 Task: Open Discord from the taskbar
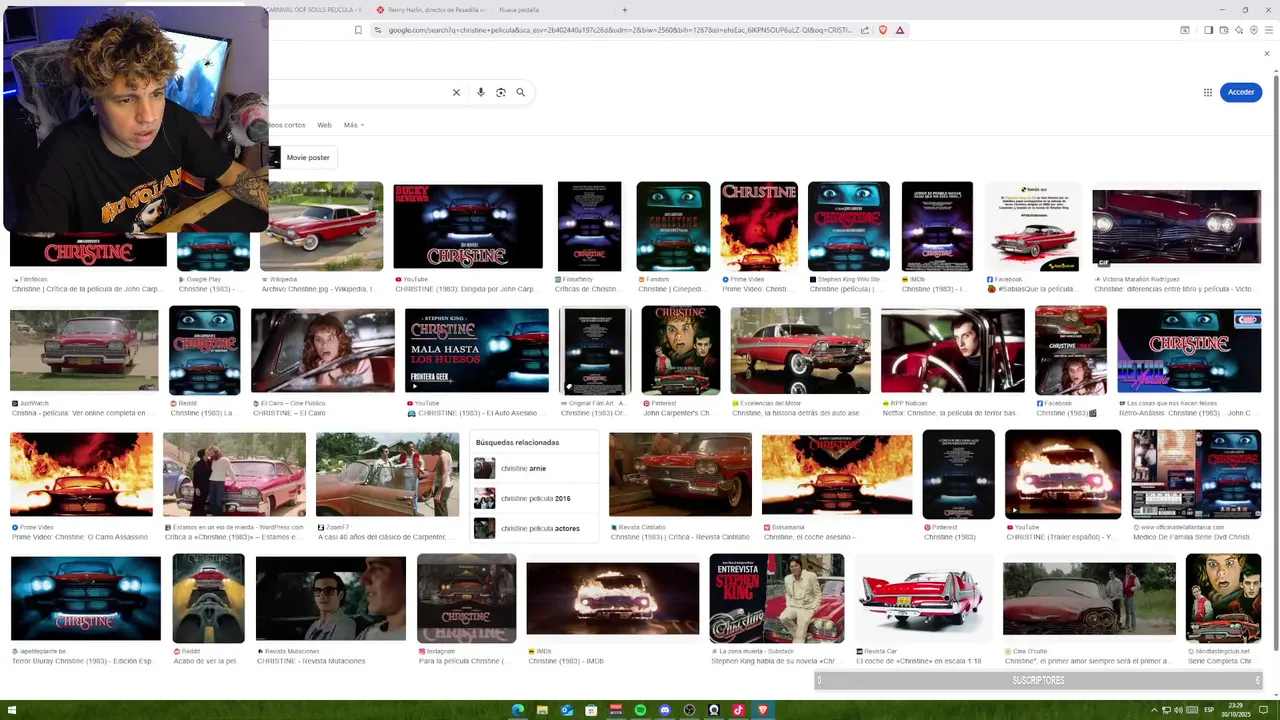[x=665, y=710]
